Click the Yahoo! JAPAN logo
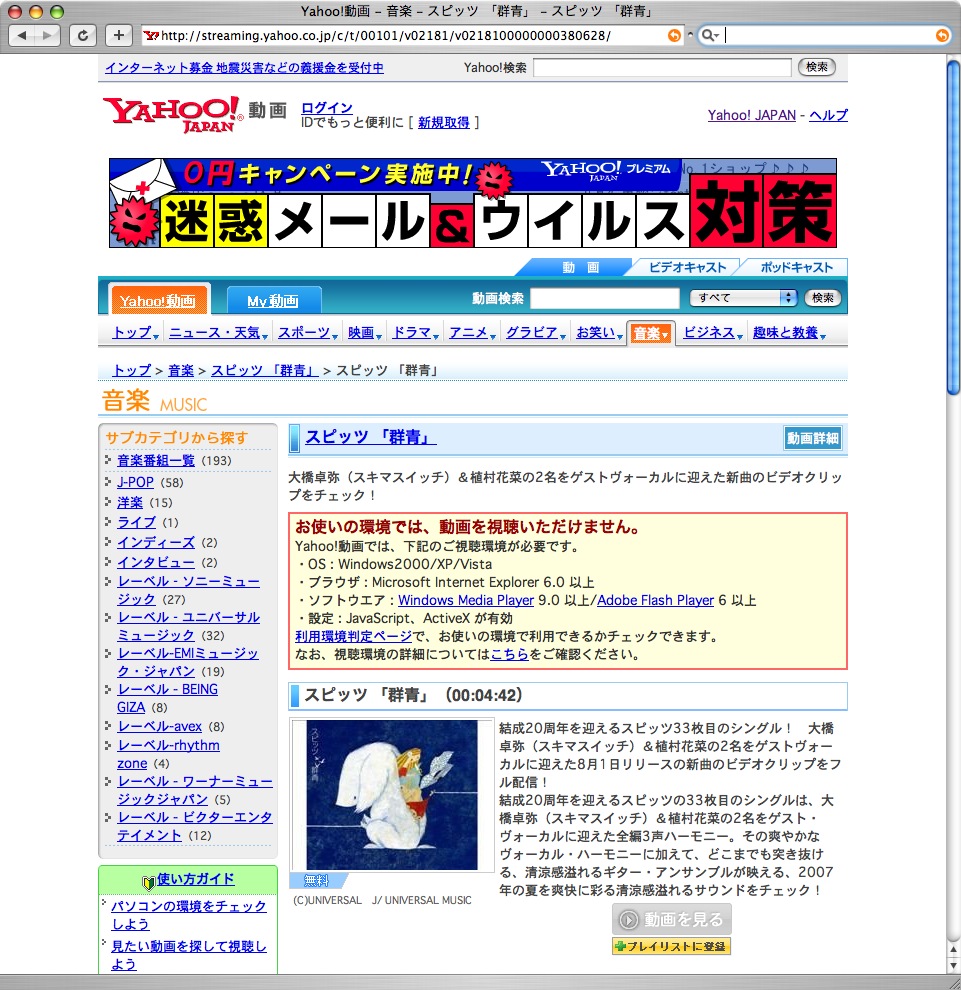This screenshot has height=990, width=961. pyautogui.click(x=174, y=114)
